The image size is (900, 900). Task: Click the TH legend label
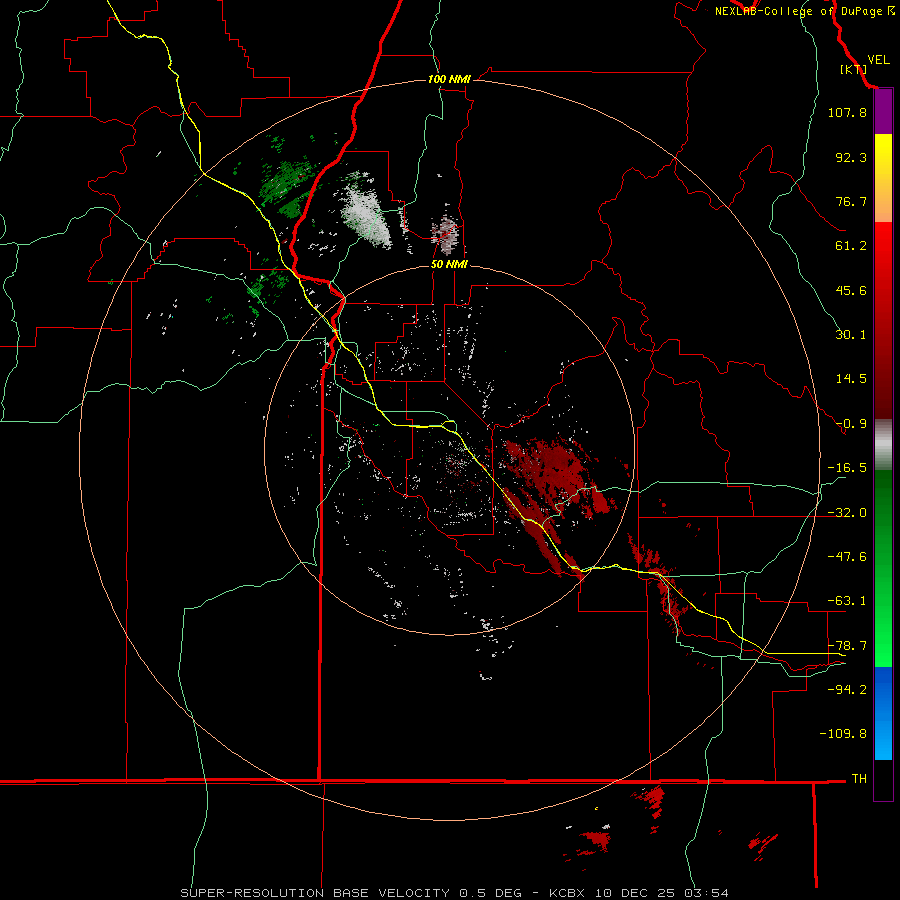point(859,779)
